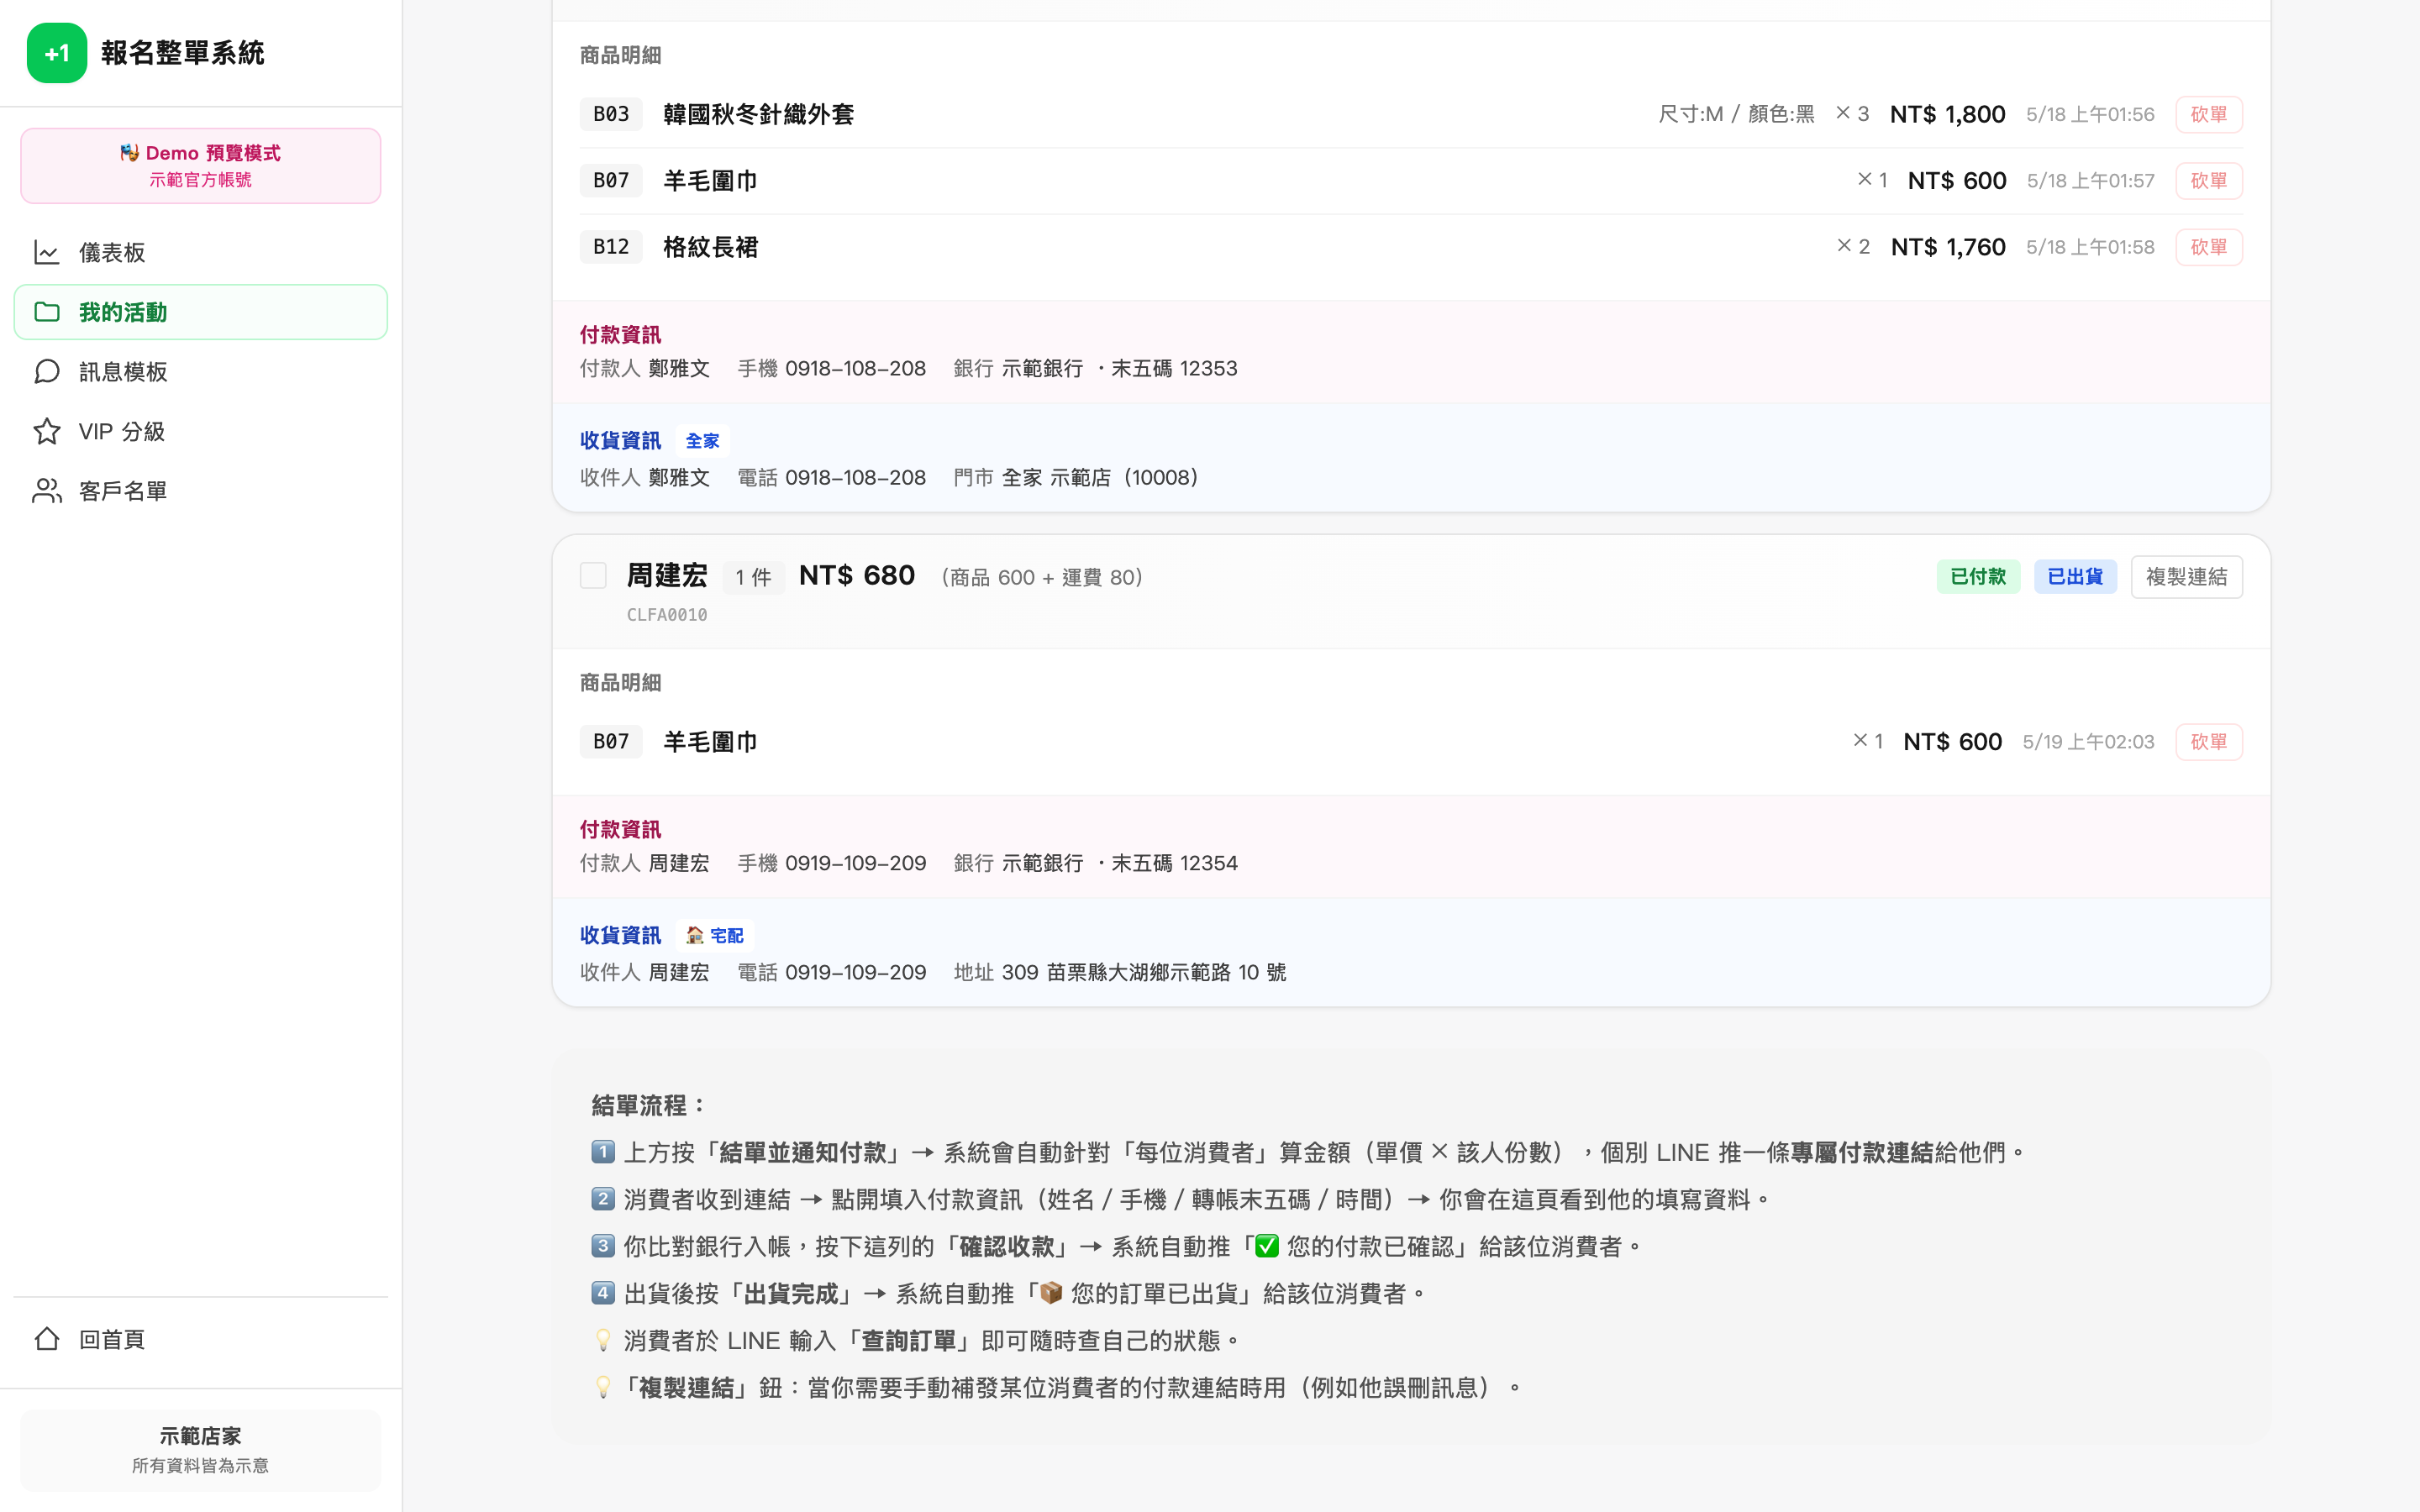Screen dimensions: 2420x1512
Task: Open the dashboard chart icon 儀表板
Action: point(47,252)
